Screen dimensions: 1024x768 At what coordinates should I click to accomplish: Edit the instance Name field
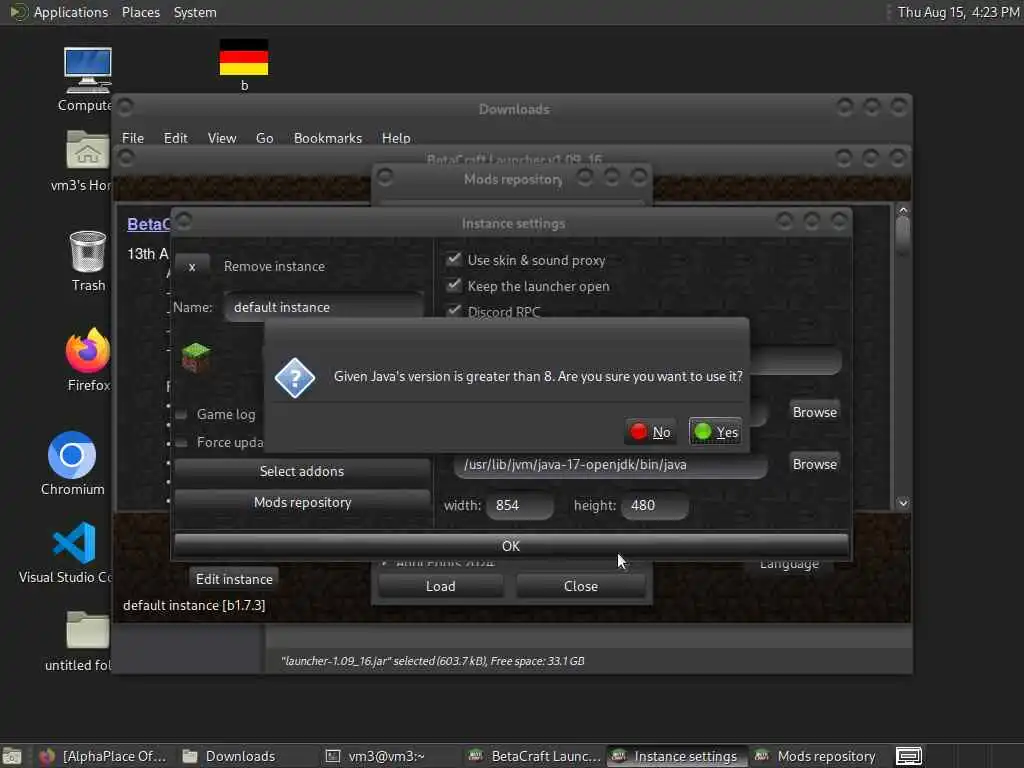pyautogui.click(x=324, y=307)
